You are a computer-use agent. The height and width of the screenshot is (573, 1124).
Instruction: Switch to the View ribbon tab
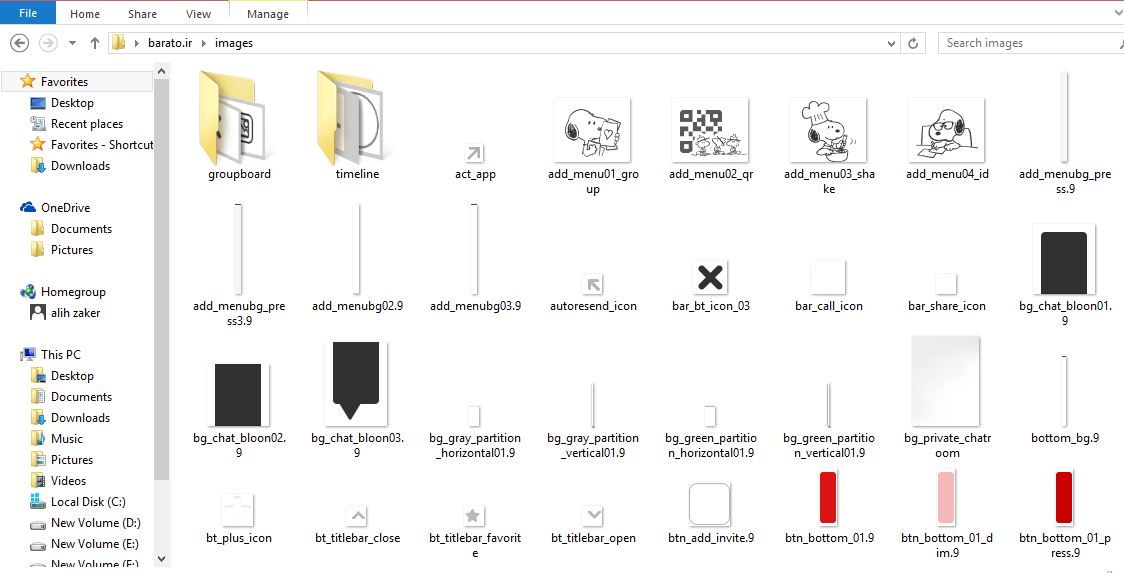(198, 14)
